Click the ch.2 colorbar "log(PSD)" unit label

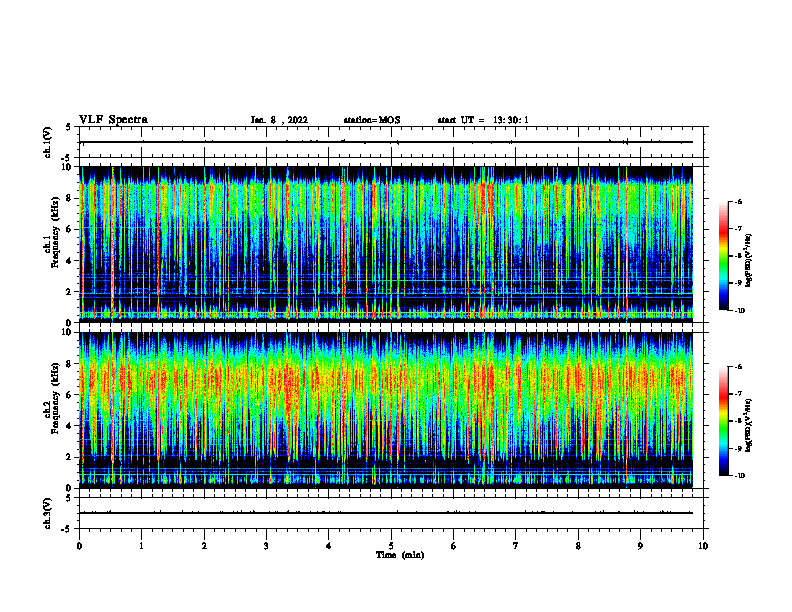(749, 425)
